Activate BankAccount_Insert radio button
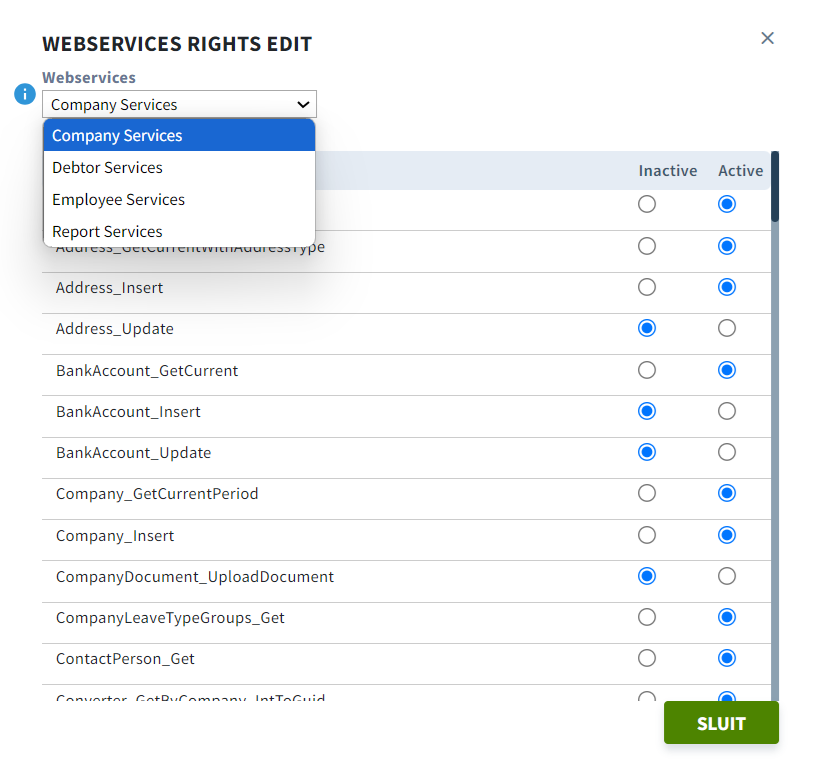819x770 pixels. click(727, 412)
